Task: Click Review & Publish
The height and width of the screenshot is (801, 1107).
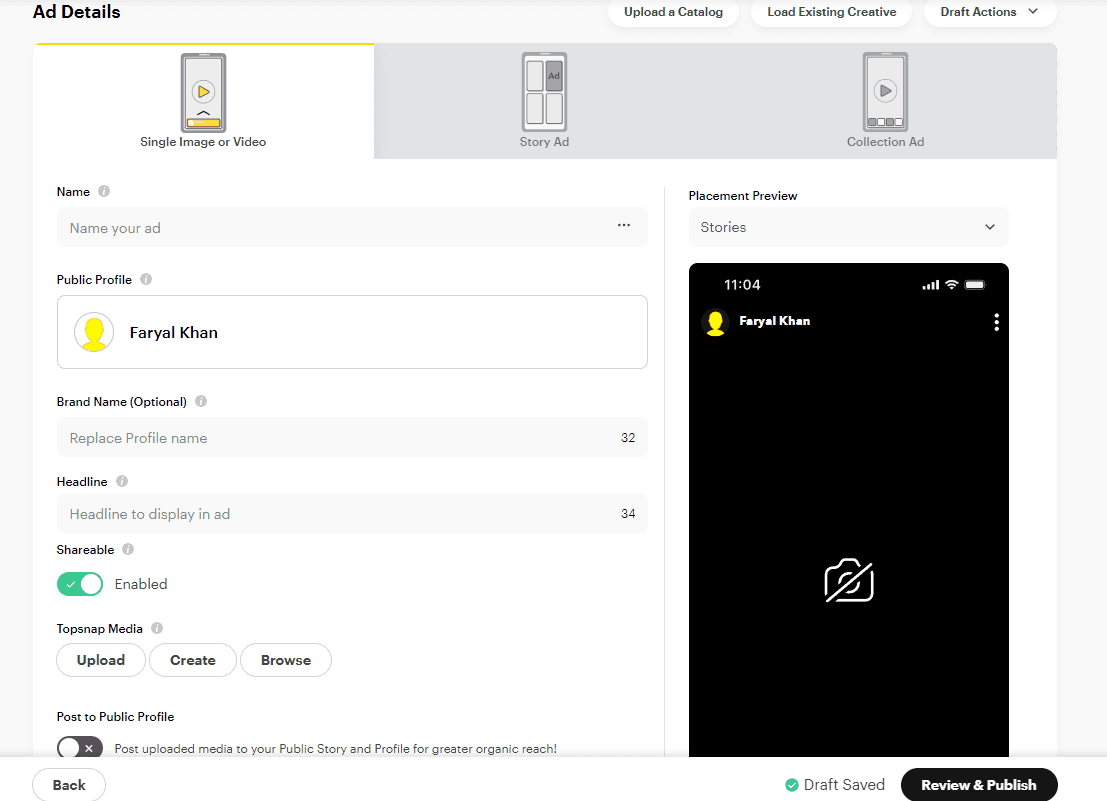Action: pyautogui.click(x=978, y=784)
